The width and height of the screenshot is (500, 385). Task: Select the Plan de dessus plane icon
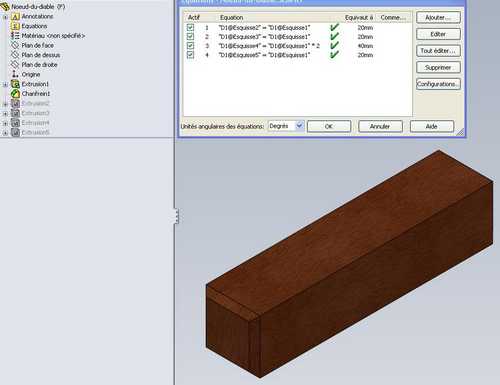coord(15,55)
